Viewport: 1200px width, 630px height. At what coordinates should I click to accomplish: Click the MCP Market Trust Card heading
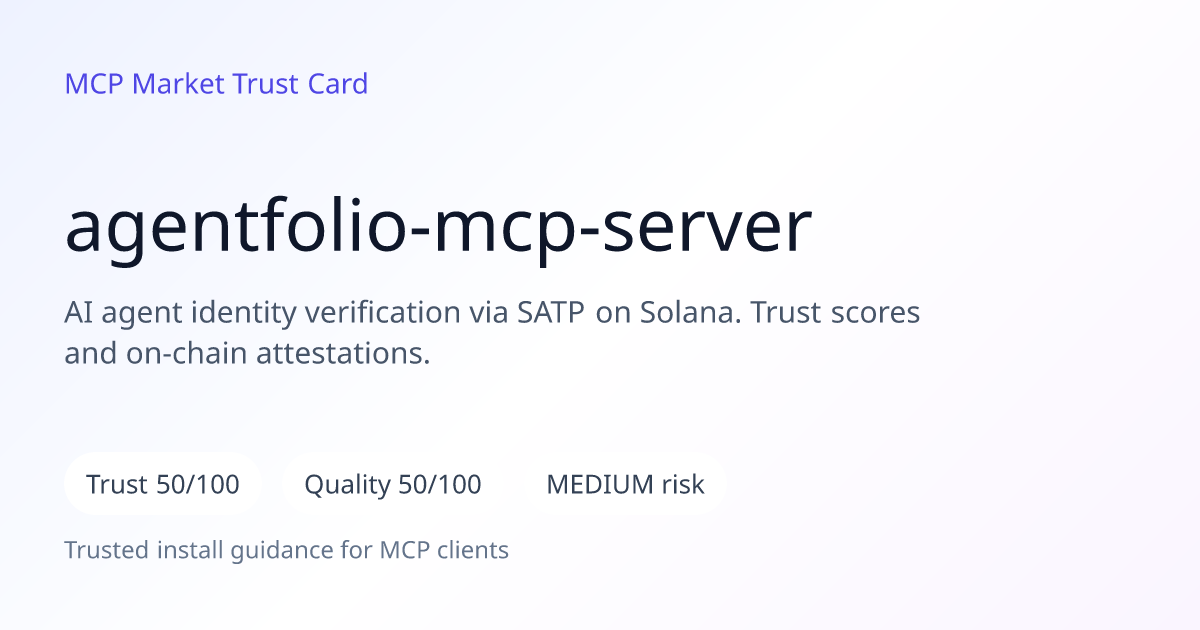(x=216, y=84)
